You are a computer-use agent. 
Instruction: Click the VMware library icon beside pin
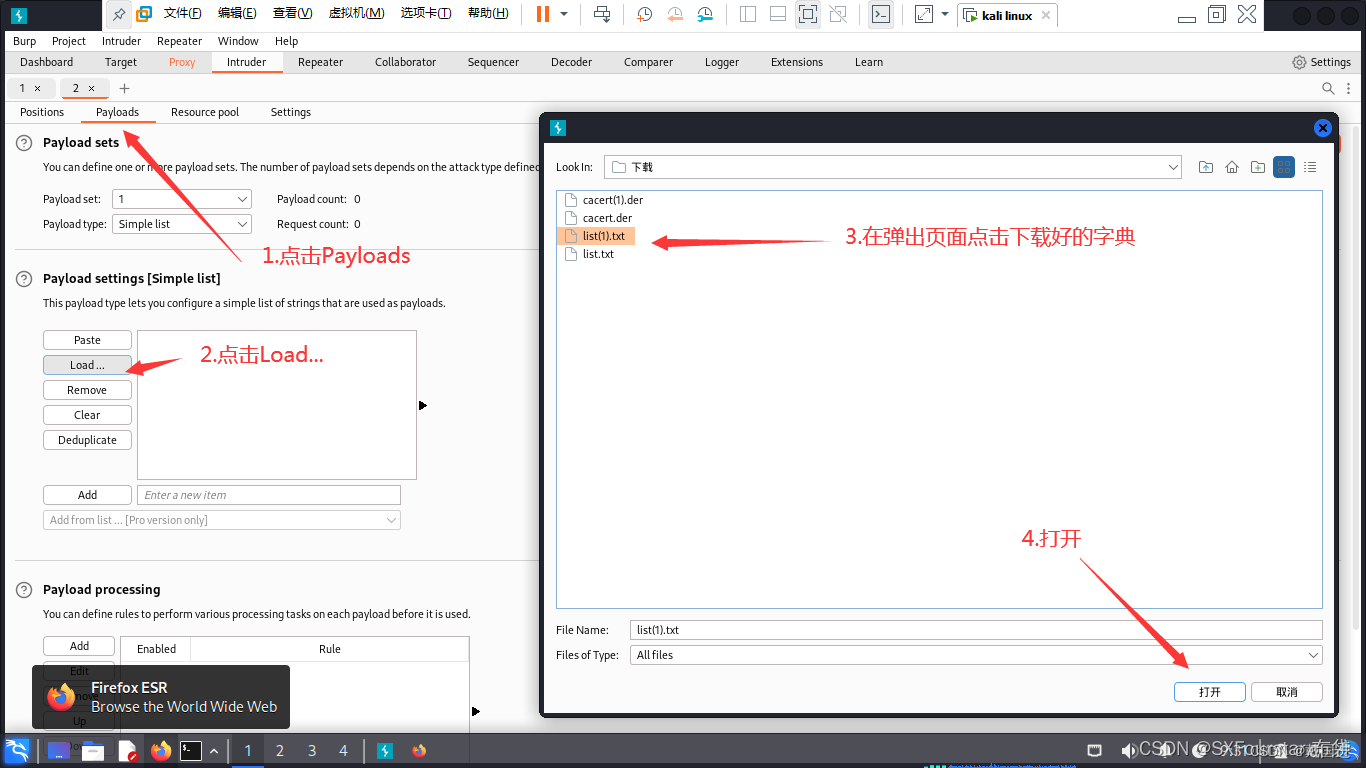[144, 14]
